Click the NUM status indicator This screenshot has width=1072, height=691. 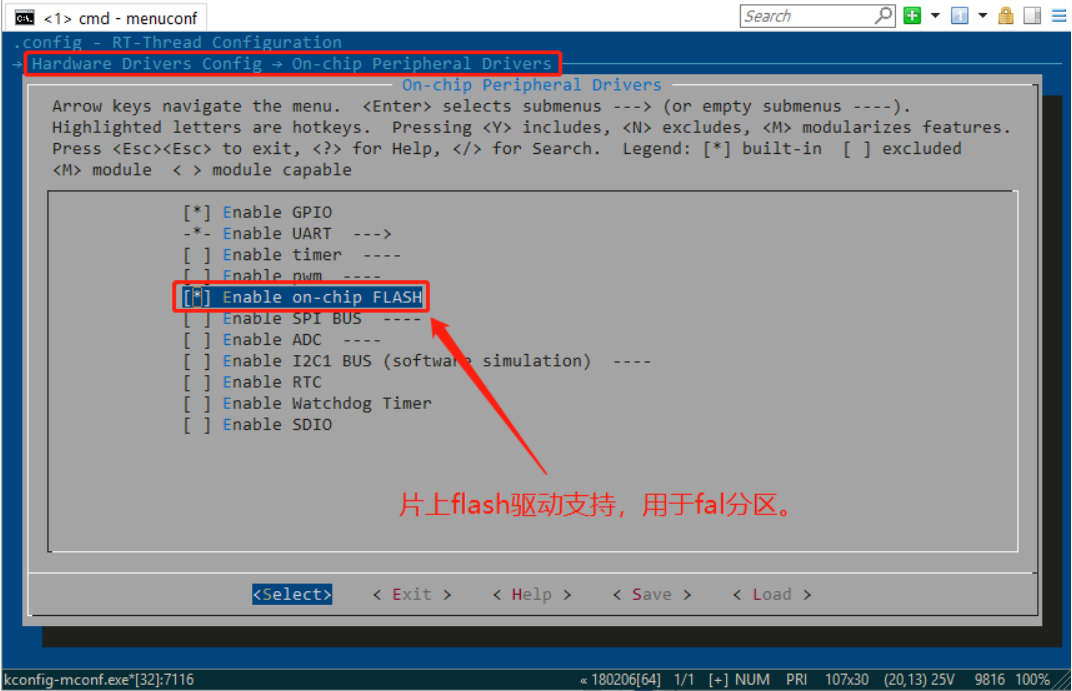753,679
